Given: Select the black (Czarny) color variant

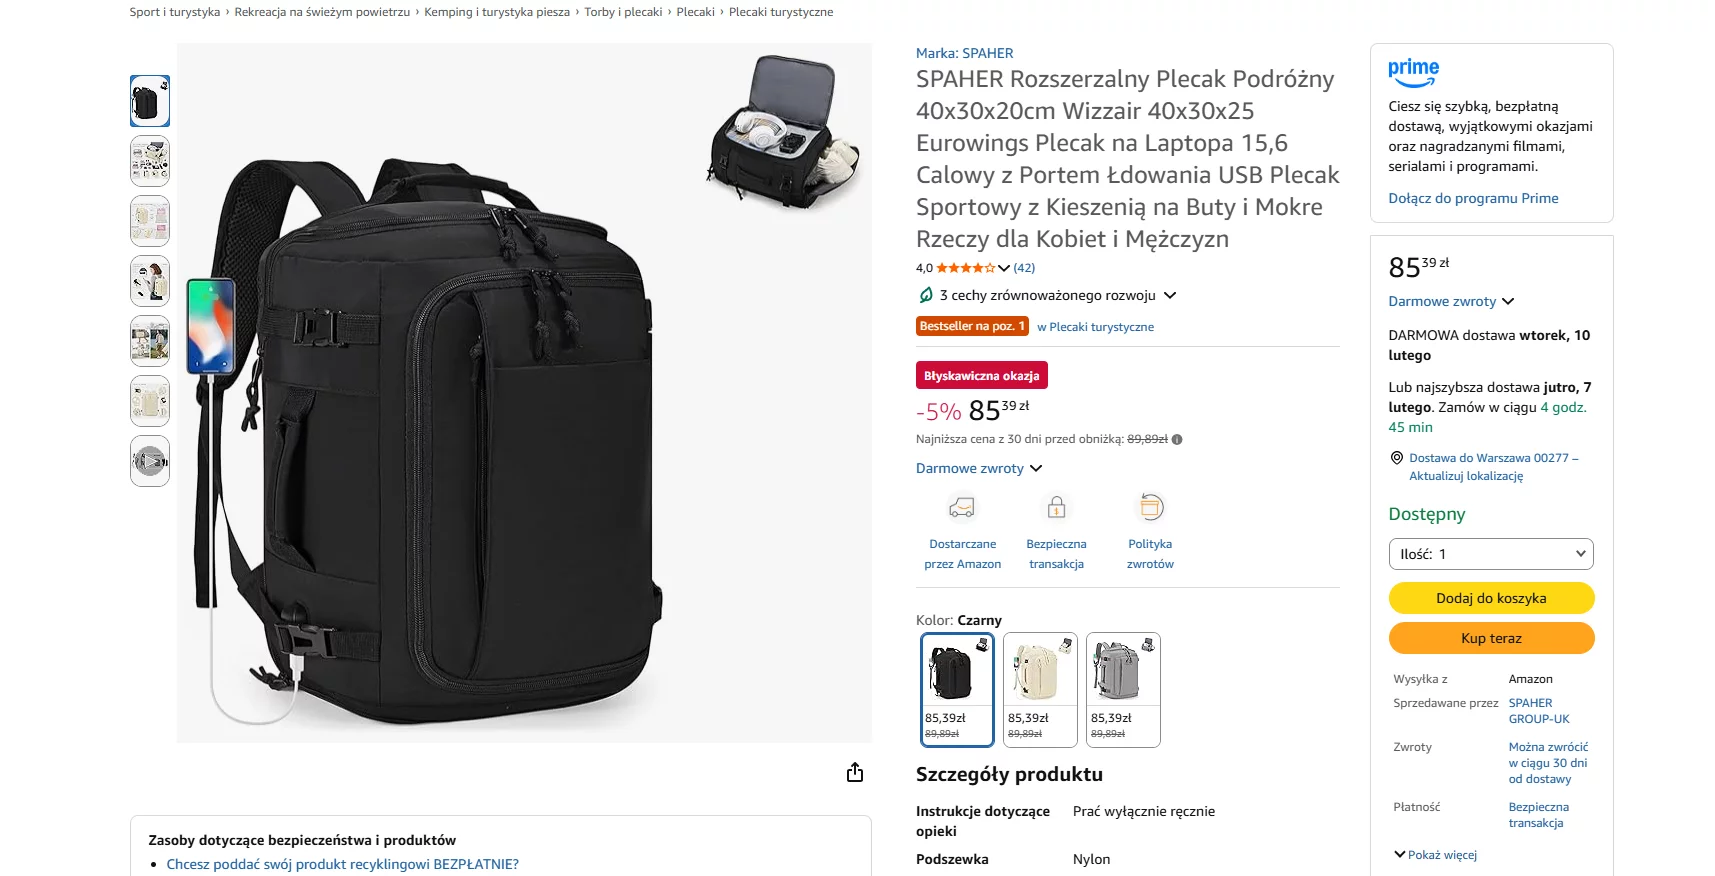Looking at the screenshot, I should pos(957,690).
